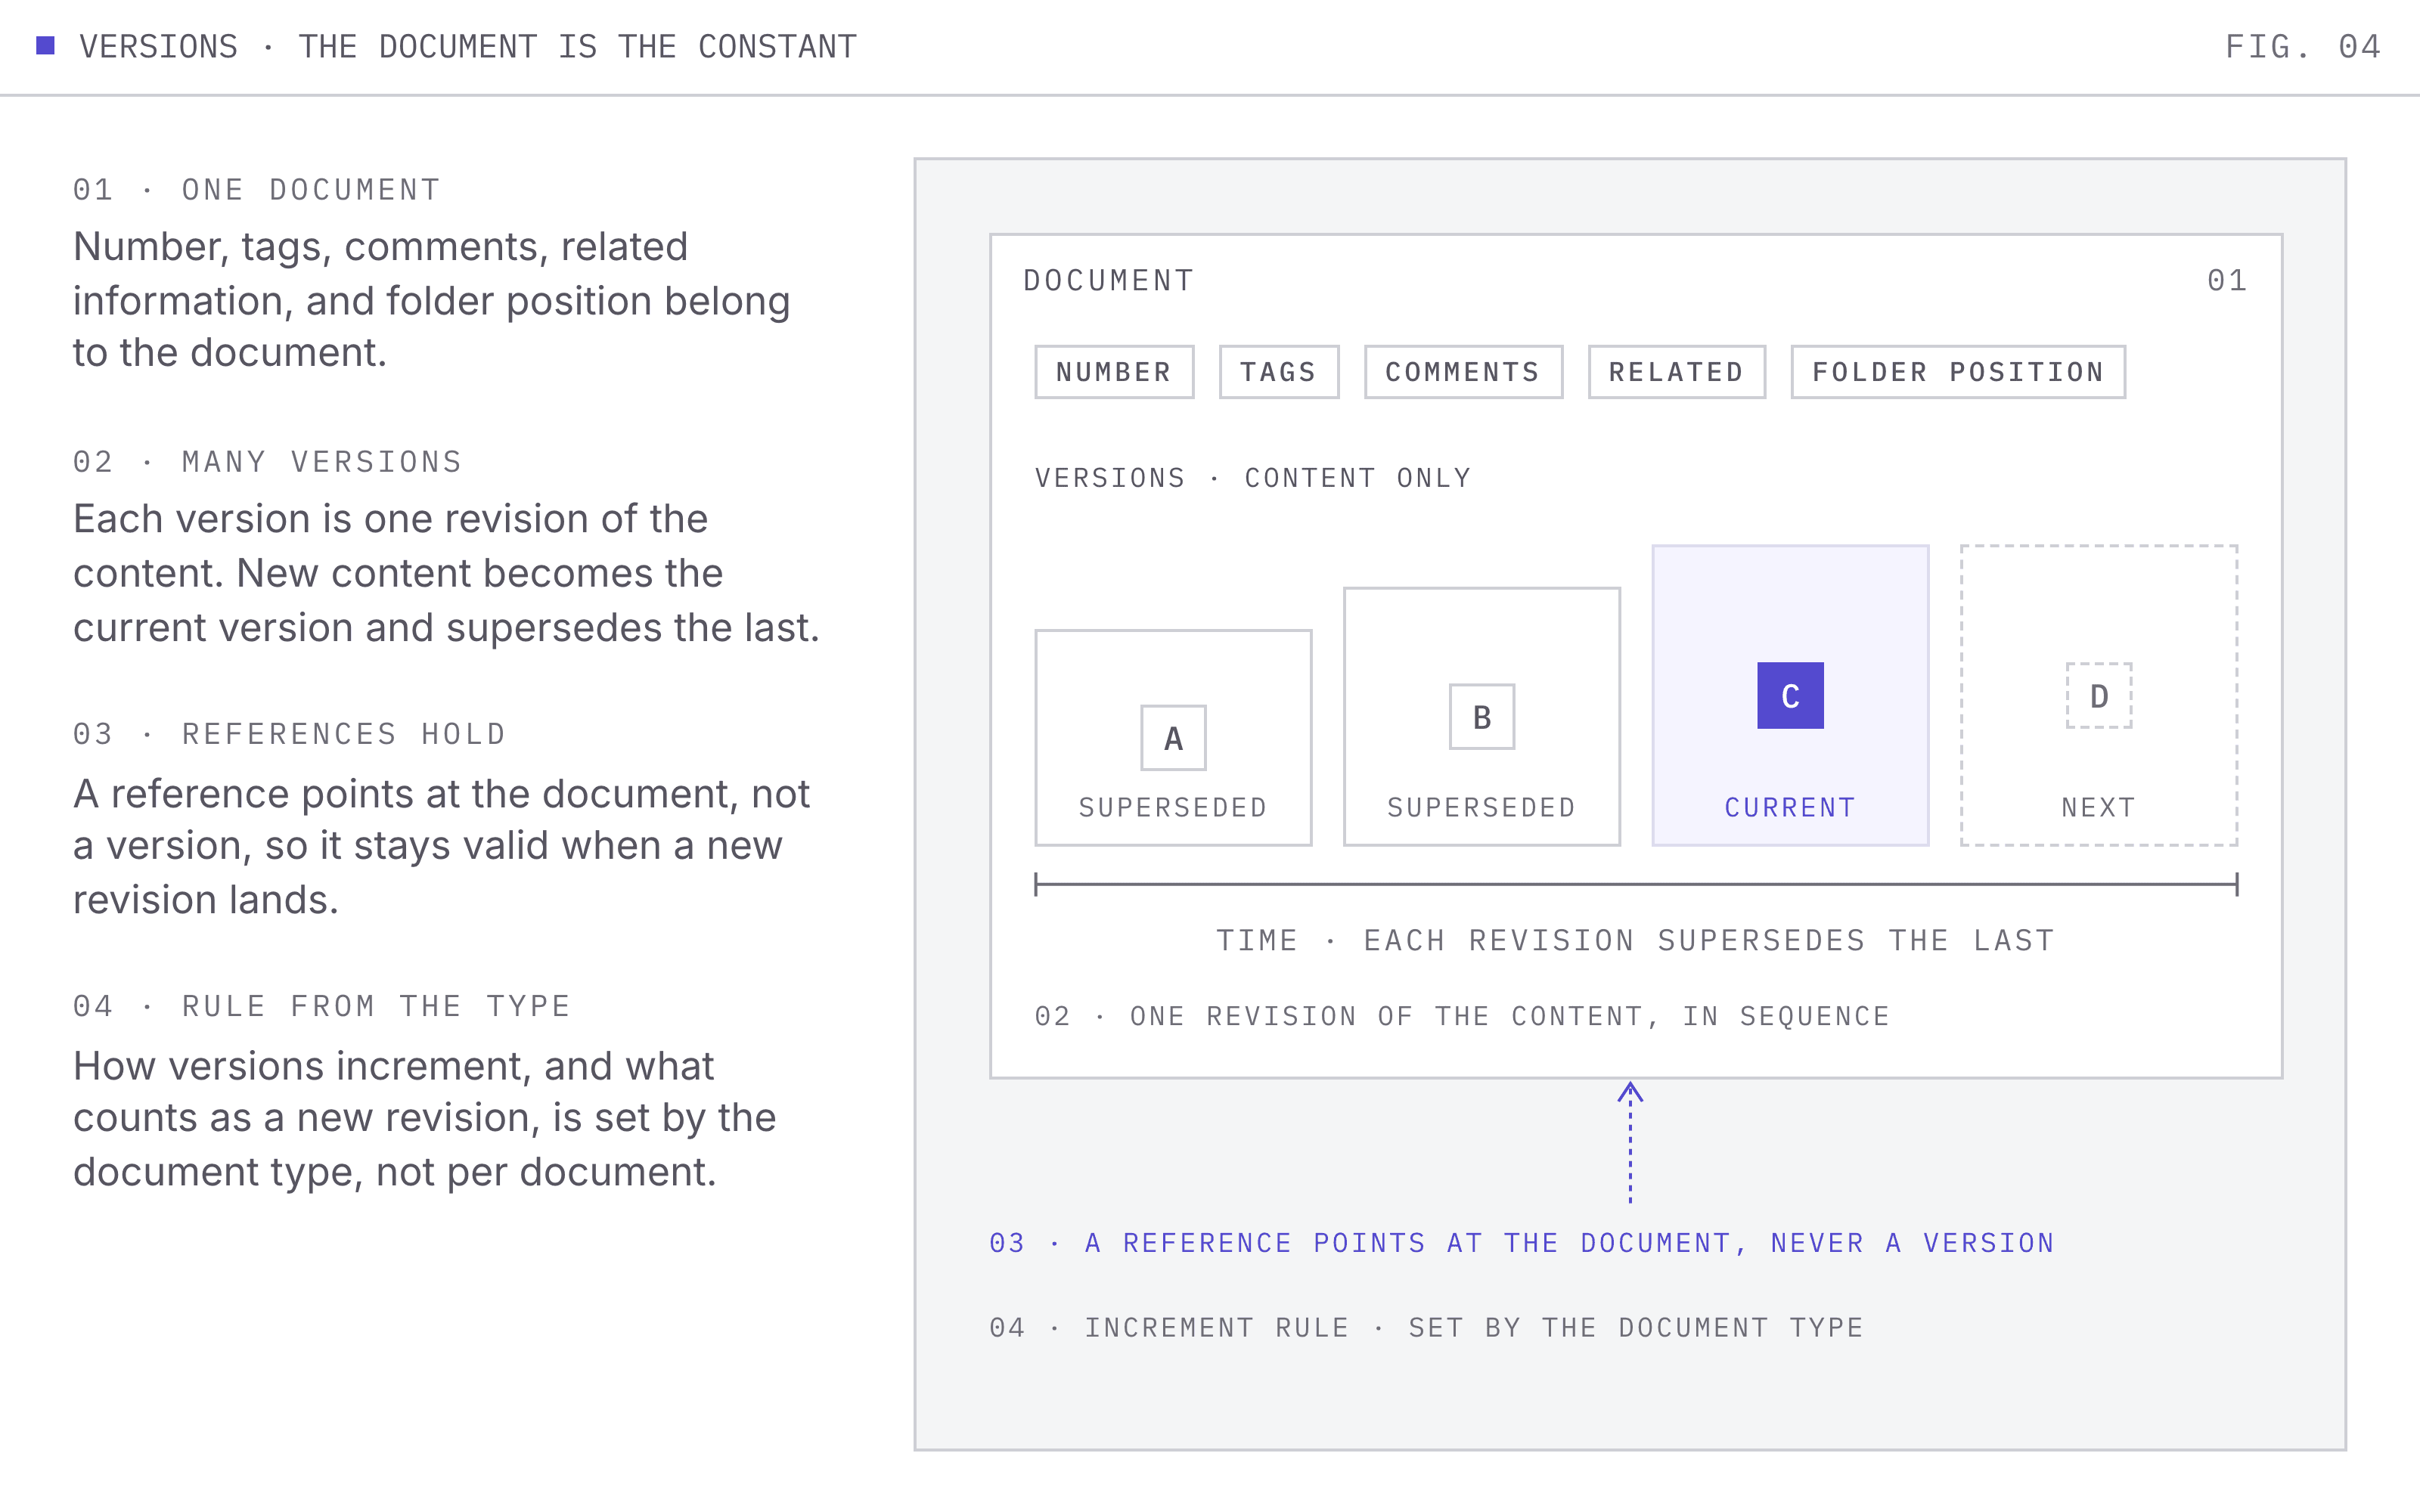Click the purple reference points caption
Viewport: 2420px width, 1512px height.
point(1522,1243)
